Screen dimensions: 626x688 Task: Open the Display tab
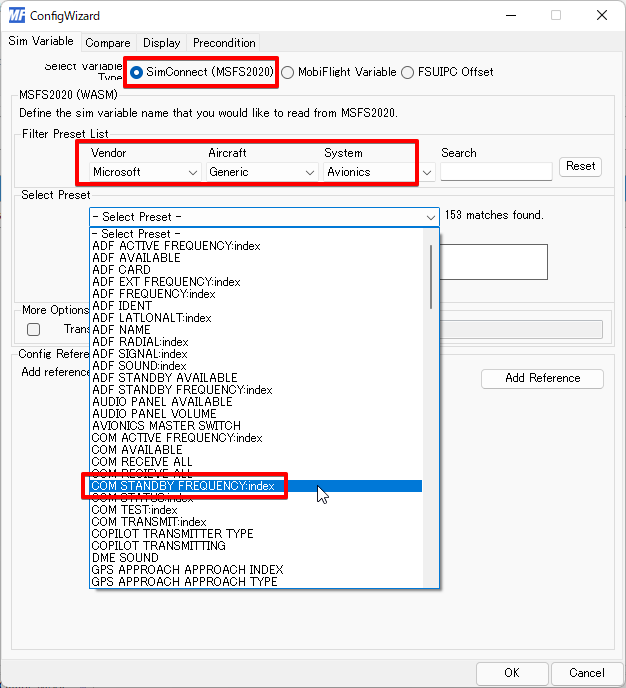click(x=161, y=43)
